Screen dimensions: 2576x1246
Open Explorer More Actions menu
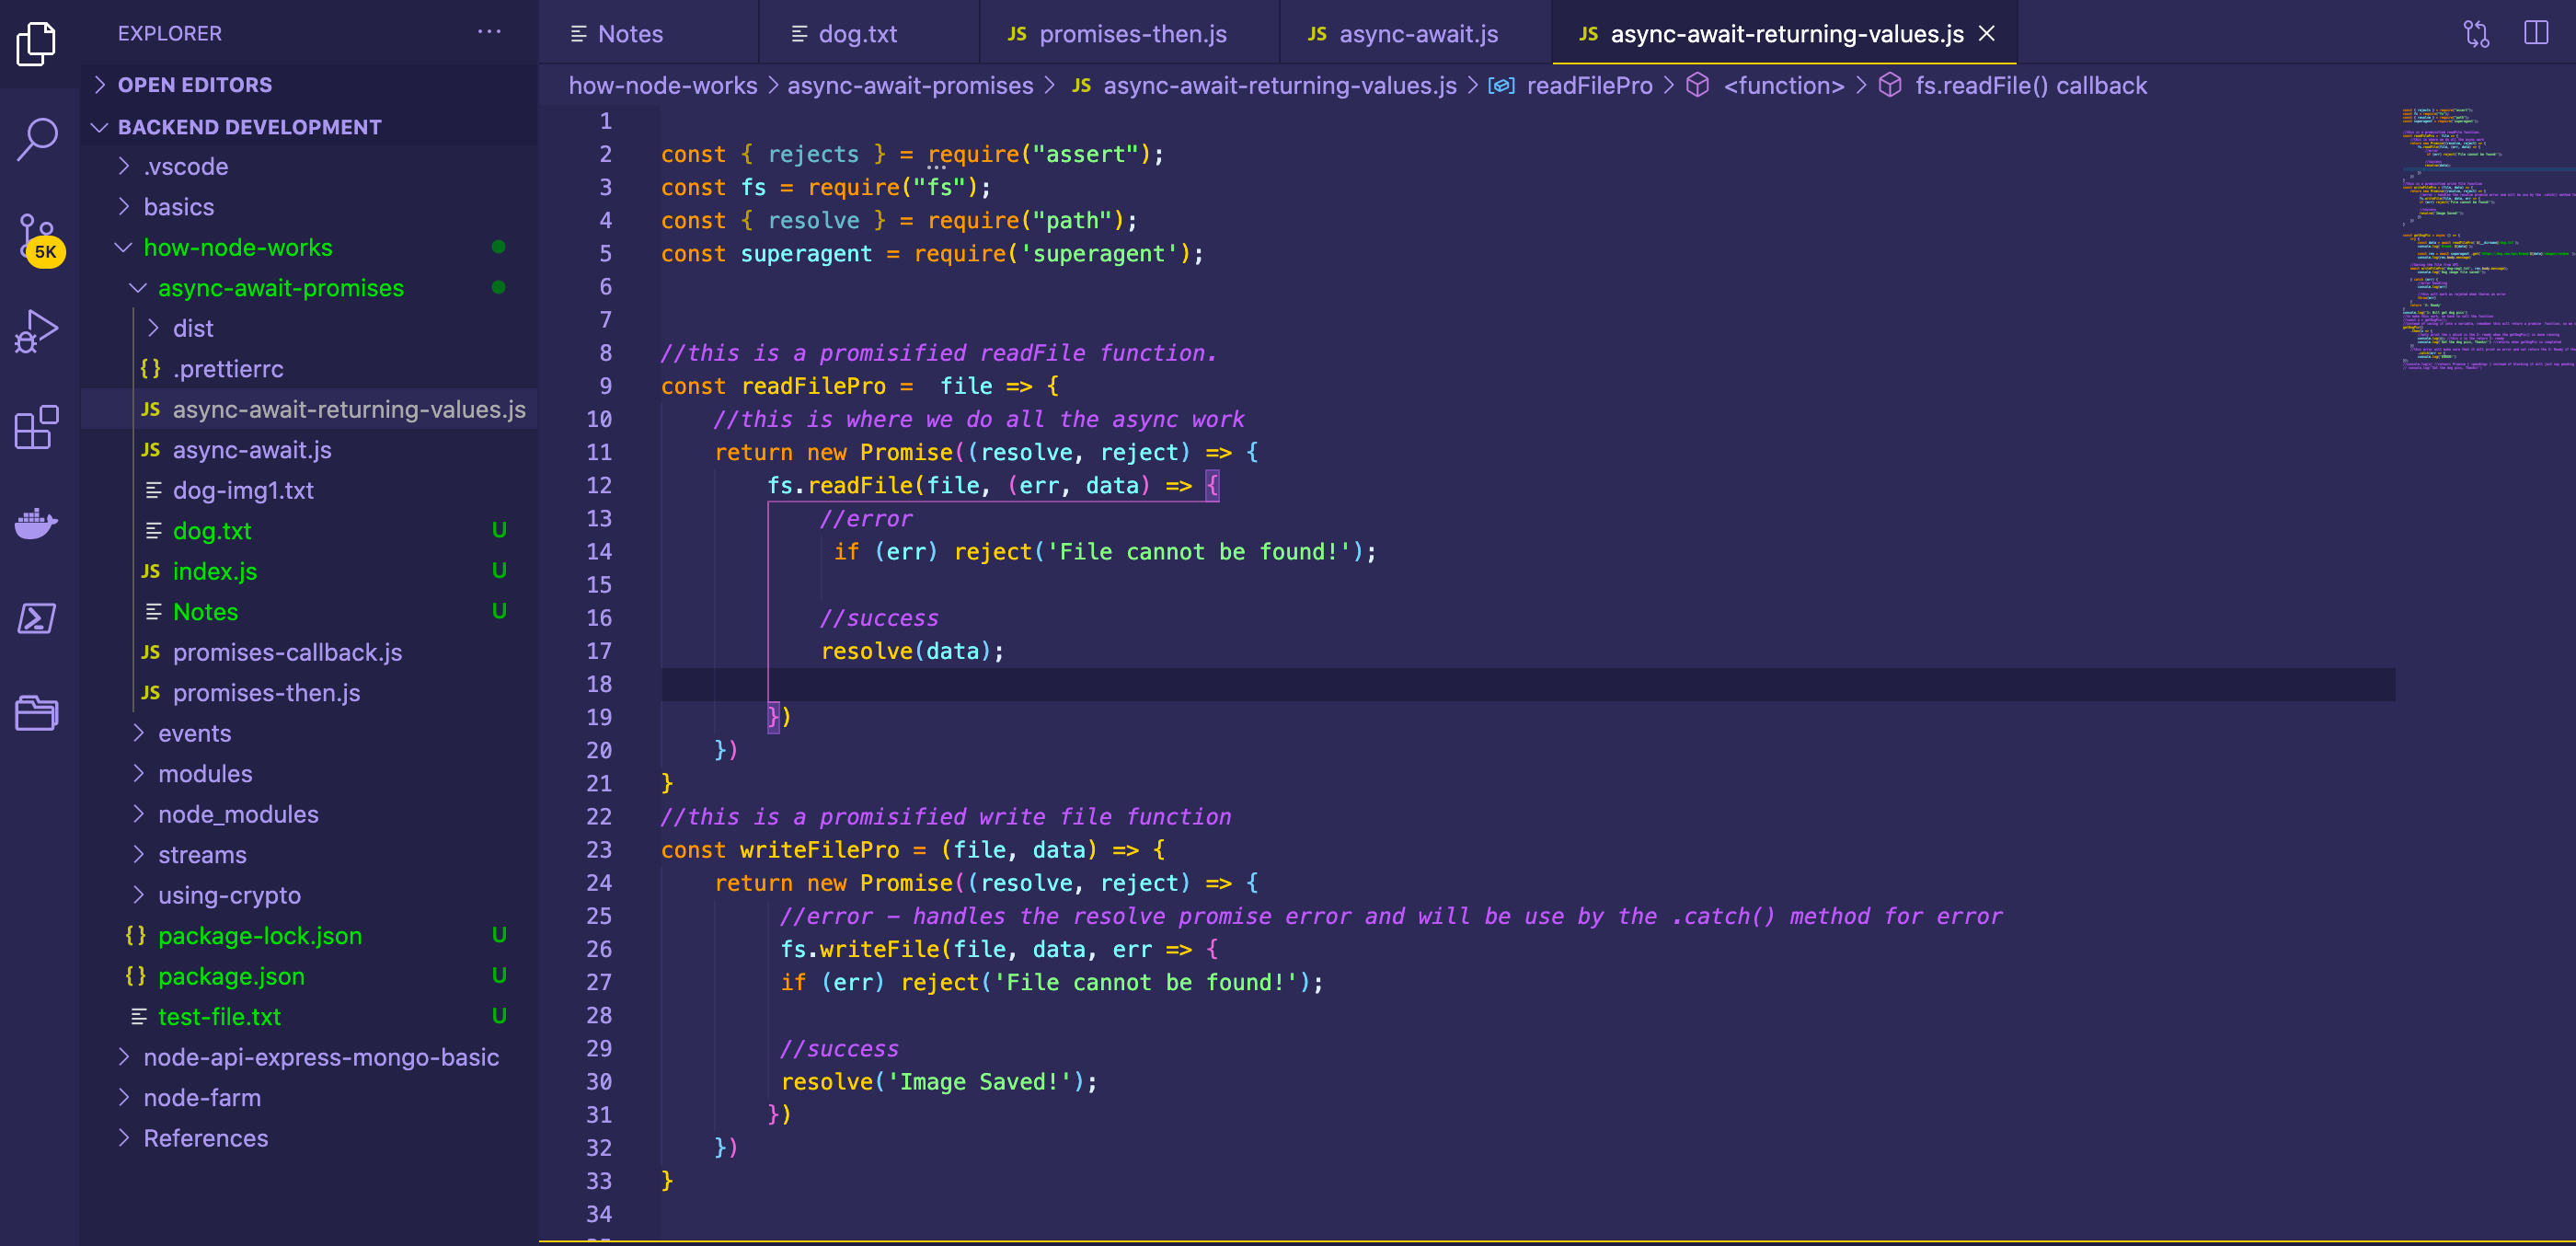click(x=489, y=32)
